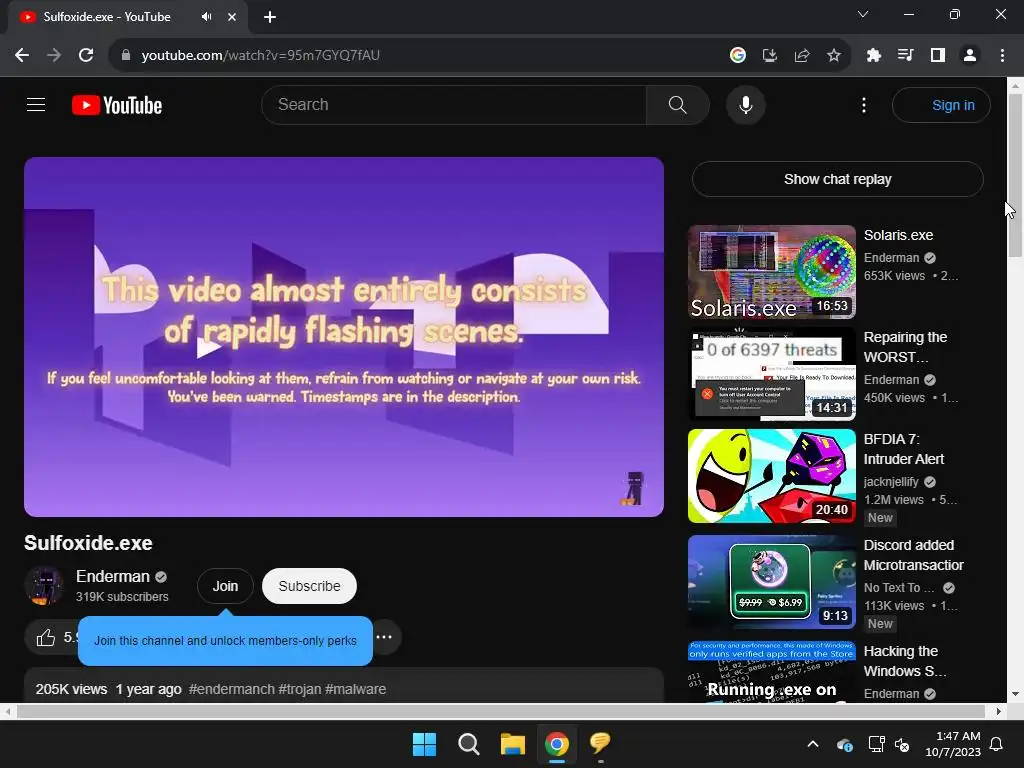View site information lock icon

point(126,55)
